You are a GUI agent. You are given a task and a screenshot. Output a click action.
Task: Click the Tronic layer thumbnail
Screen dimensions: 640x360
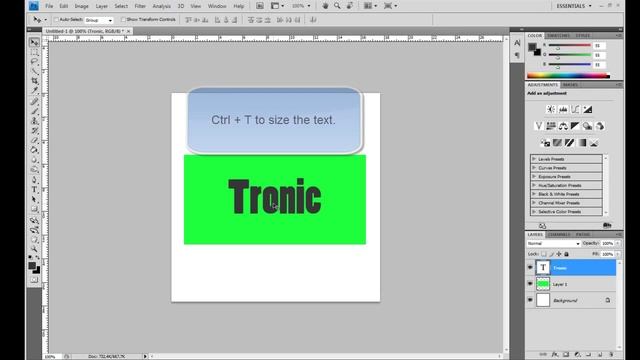543,268
